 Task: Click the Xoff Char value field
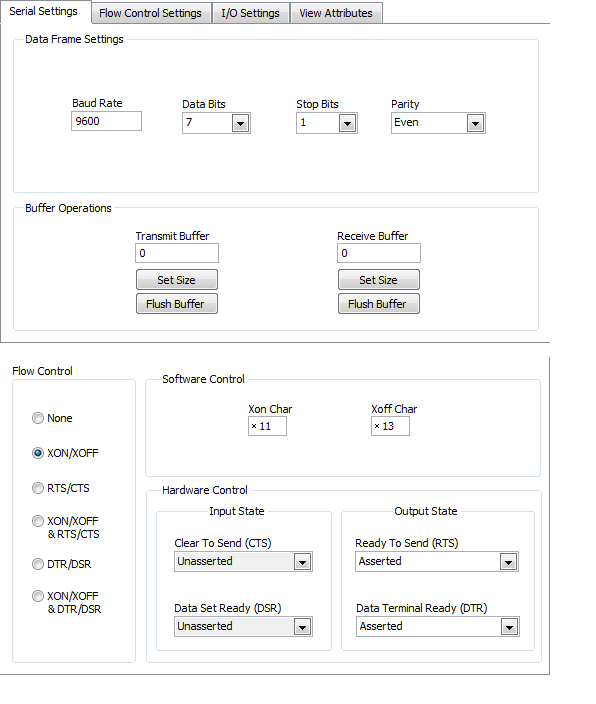pos(390,426)
